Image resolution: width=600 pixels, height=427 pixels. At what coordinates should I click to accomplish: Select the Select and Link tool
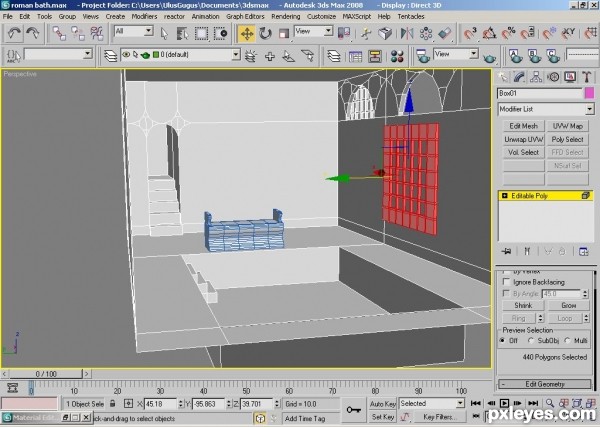pos(59,33)
